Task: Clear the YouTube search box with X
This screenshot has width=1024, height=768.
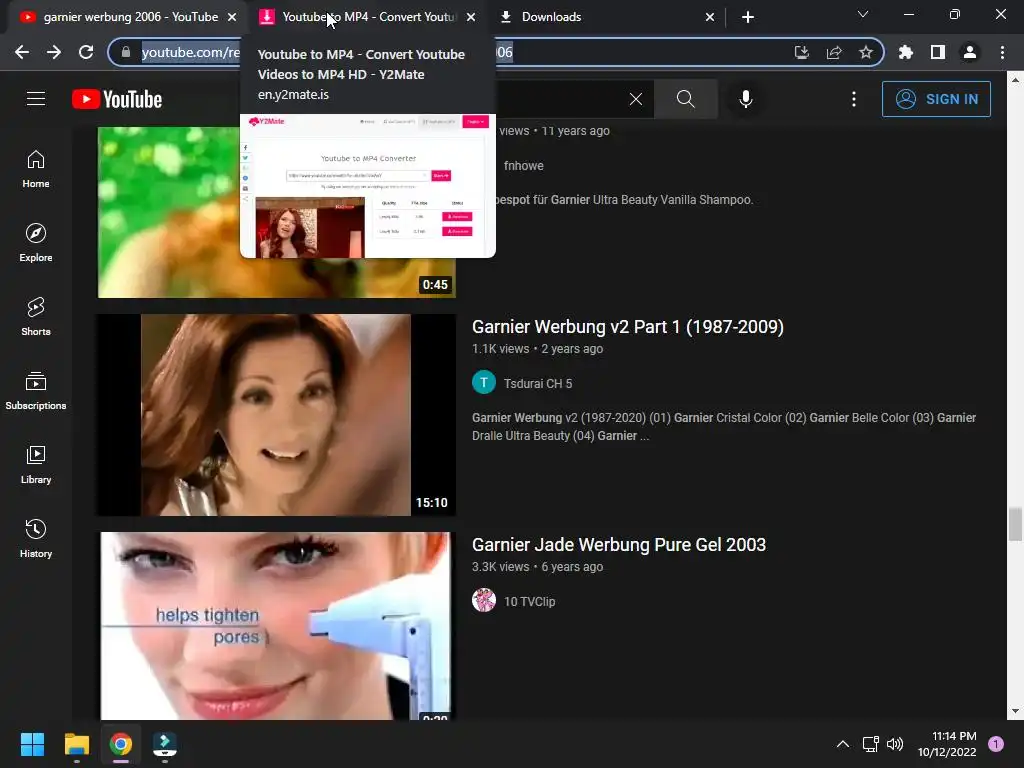Action: point(635,99)
